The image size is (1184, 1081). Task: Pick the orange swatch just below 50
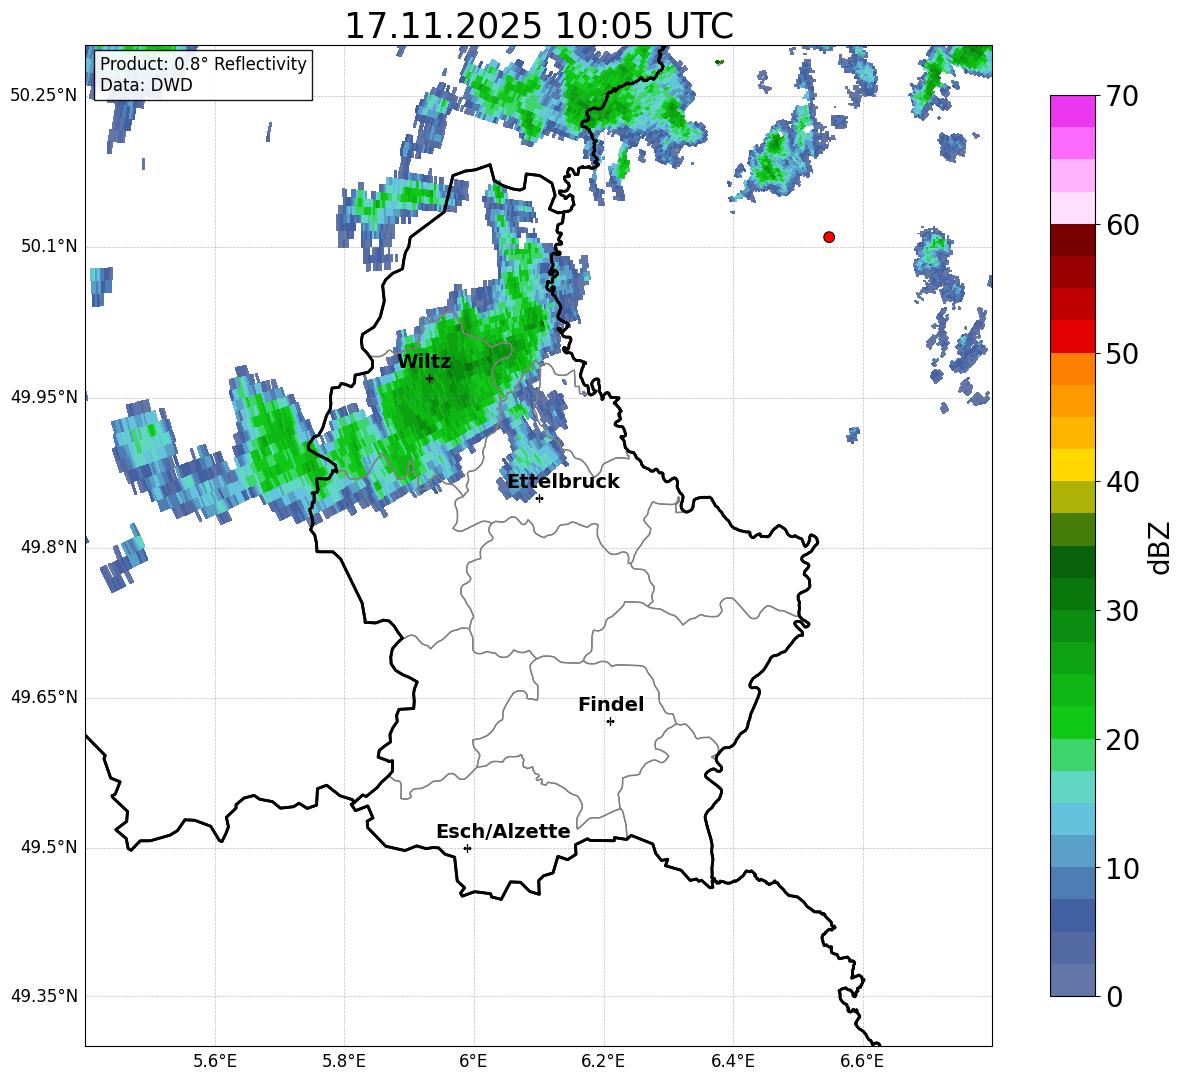click(x=1073, y=369)
